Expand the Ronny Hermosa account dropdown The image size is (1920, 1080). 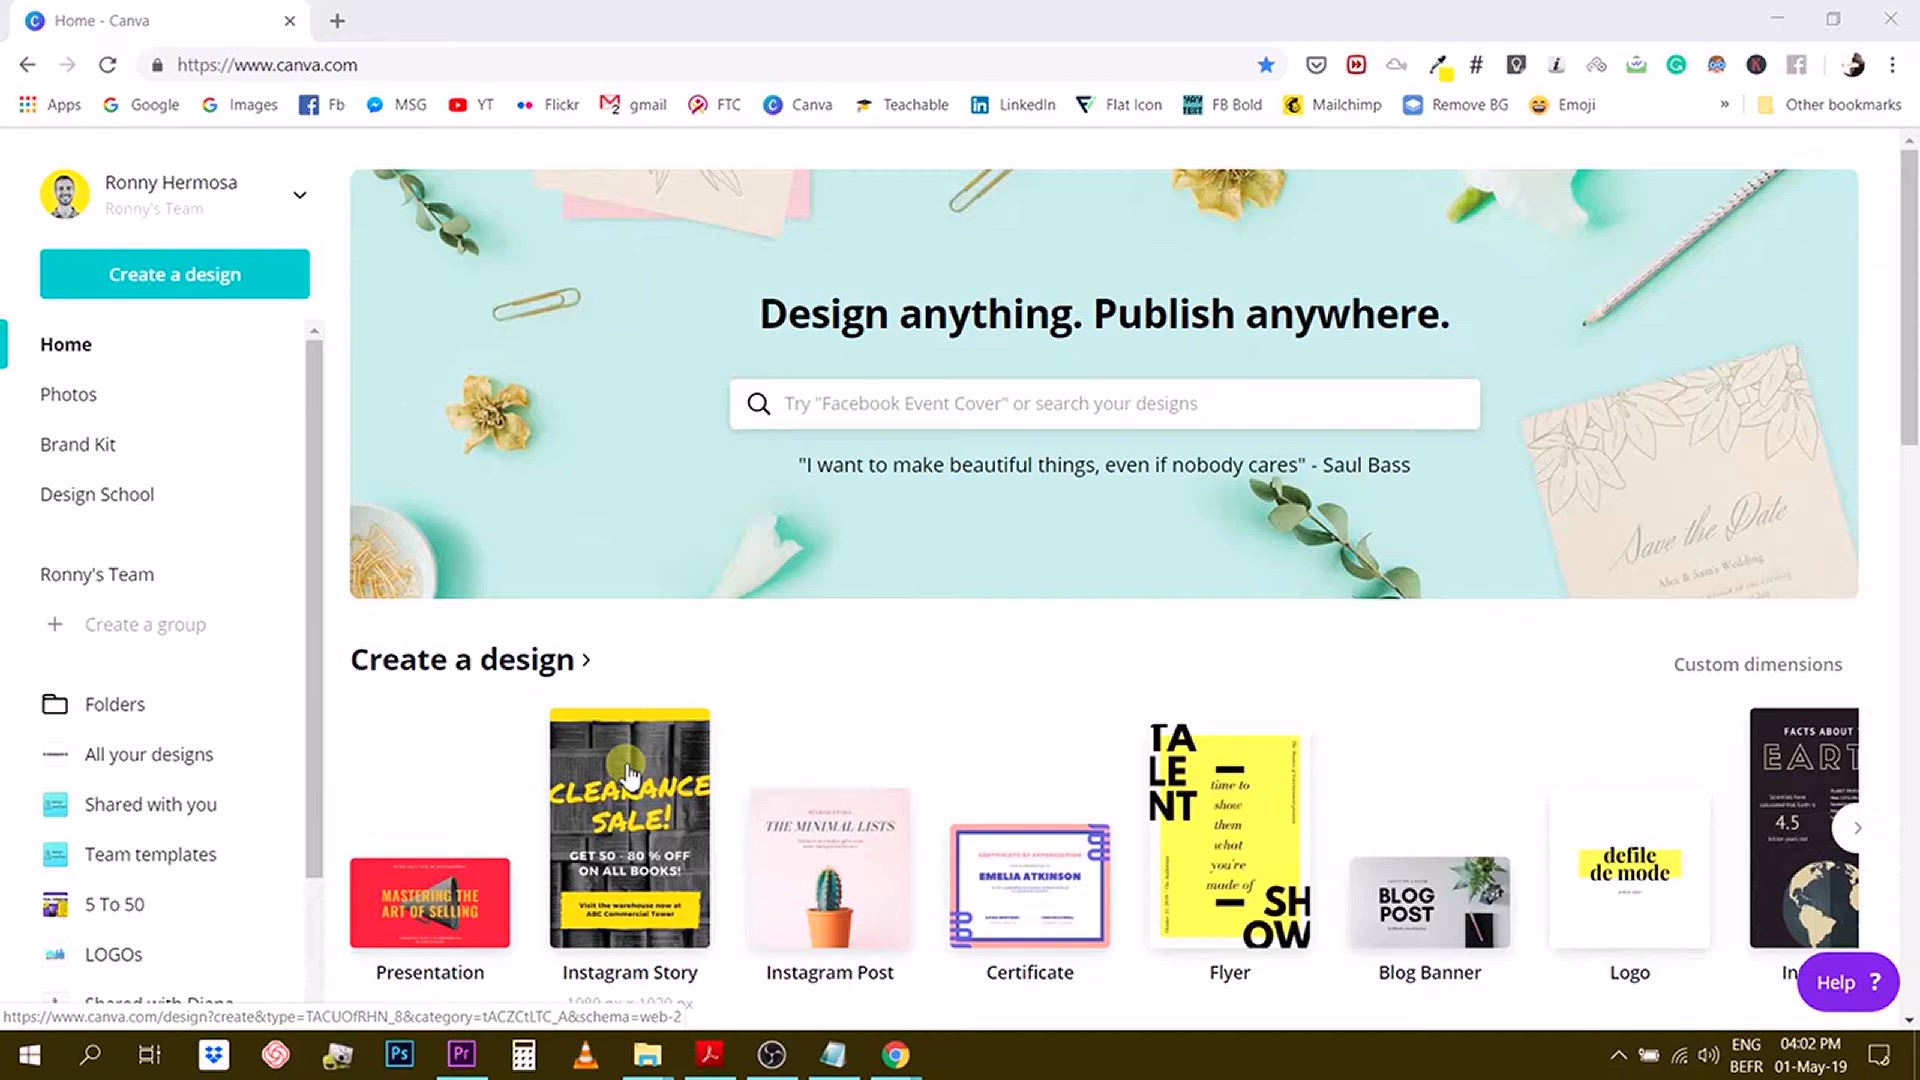pos(299,195)
